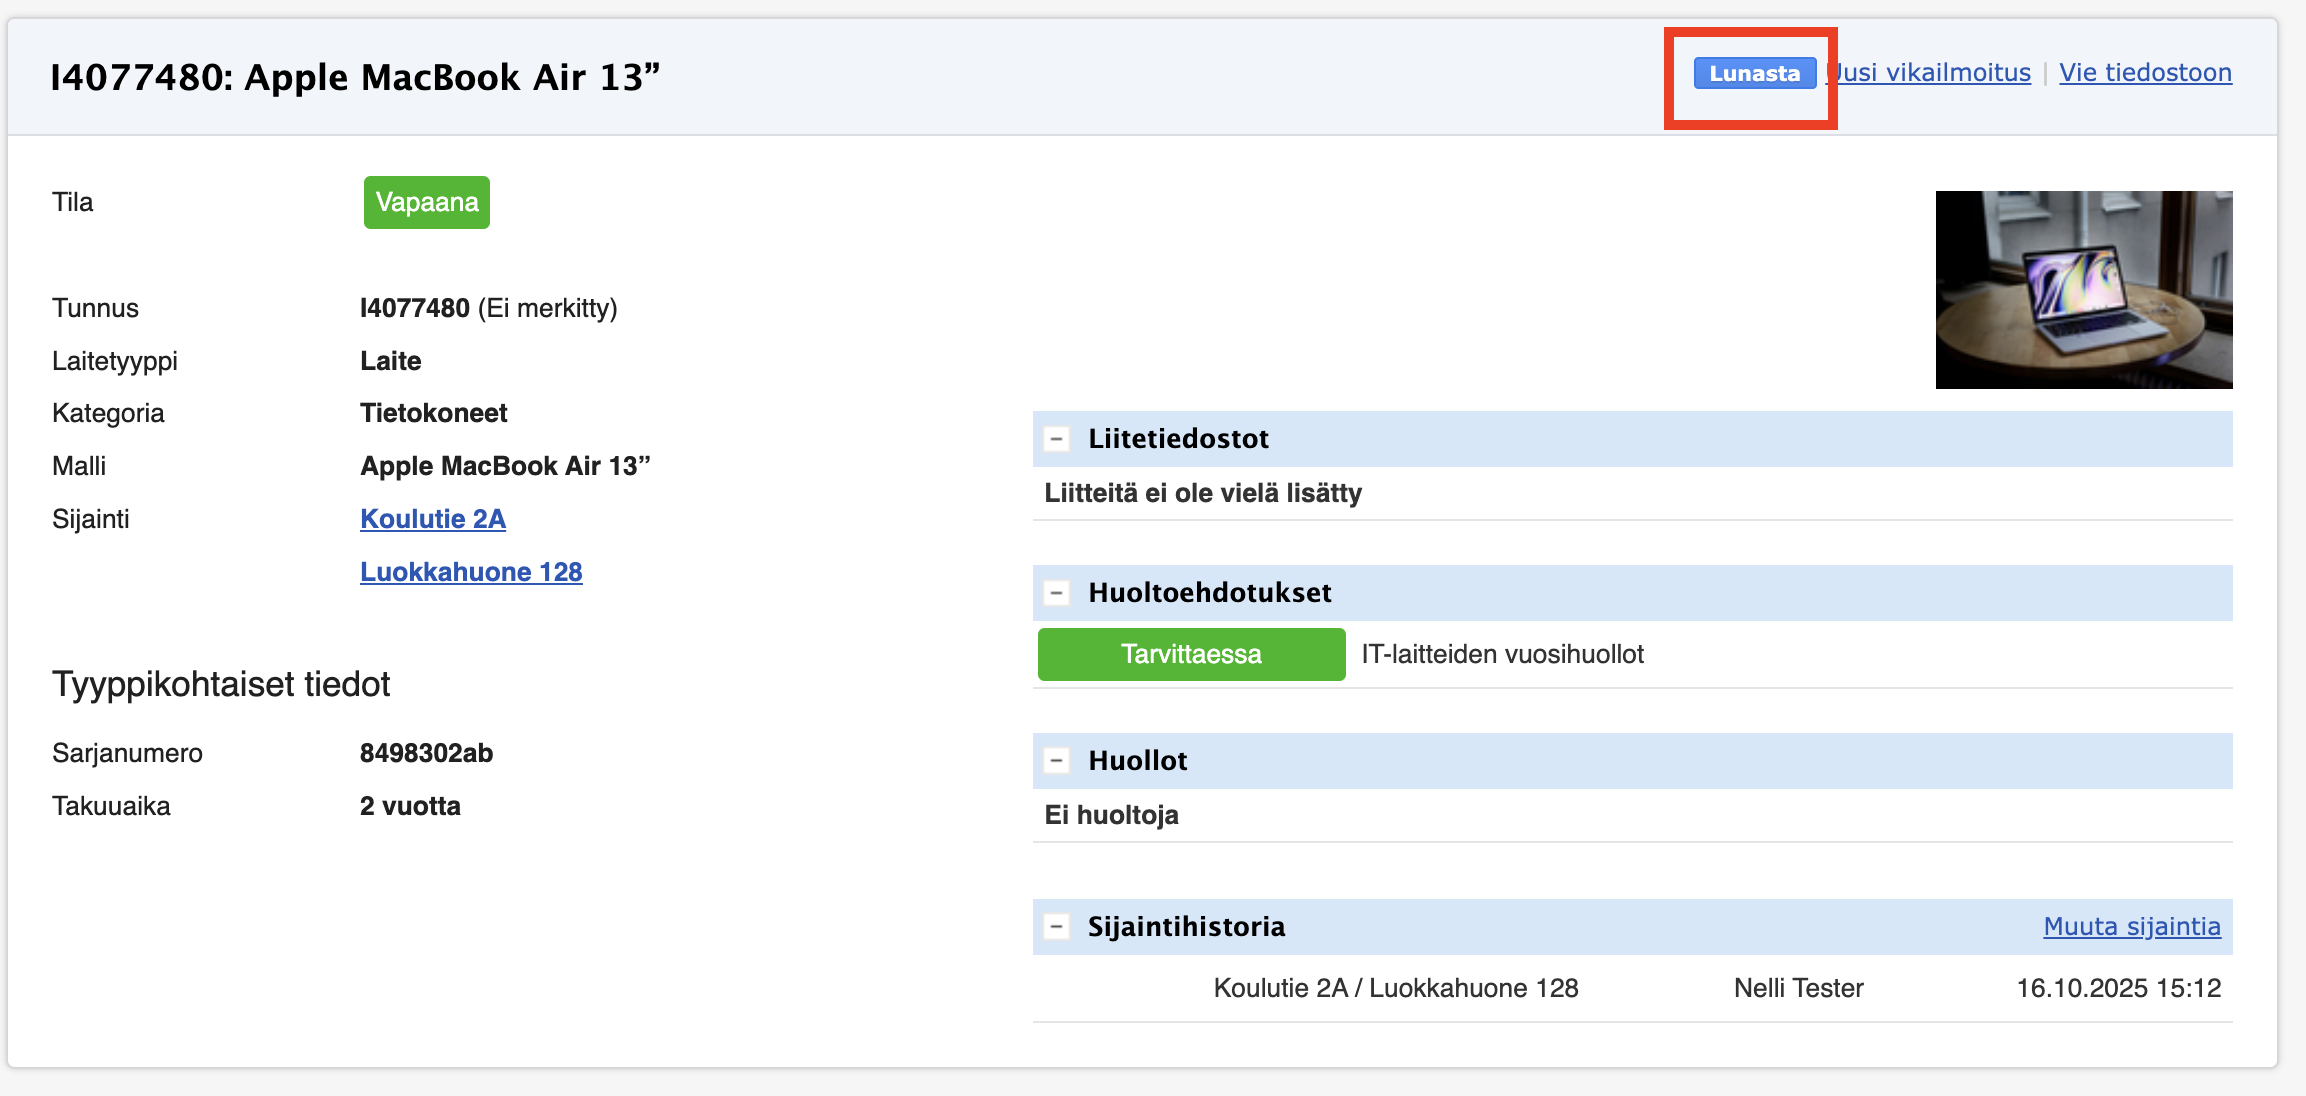Image resolution: width=2306 pixels, height=1096 pixels.
Task: Click the Vie tiedostoon link
Action: (2145, 73)
